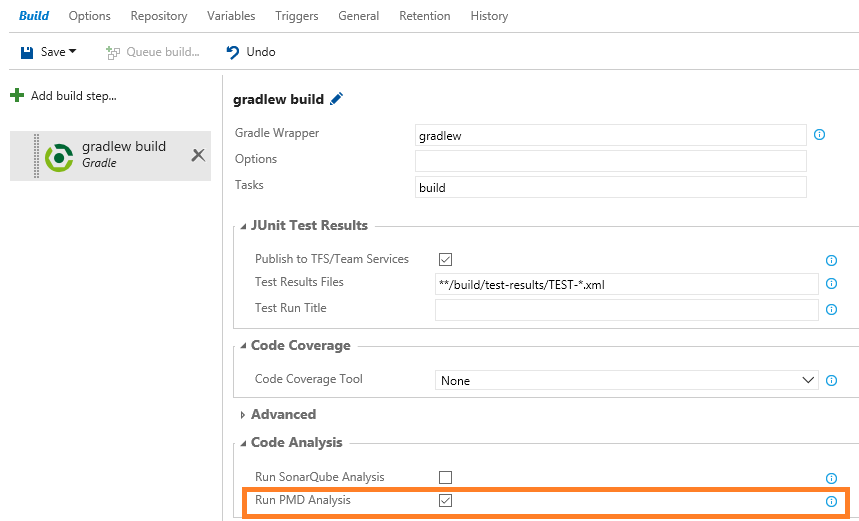Switch to the Variables tab

(231, 16)
